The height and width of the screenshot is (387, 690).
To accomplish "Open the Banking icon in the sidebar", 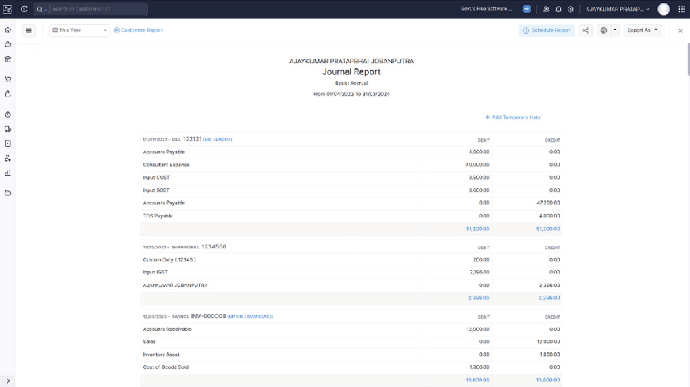I will 8,59.
